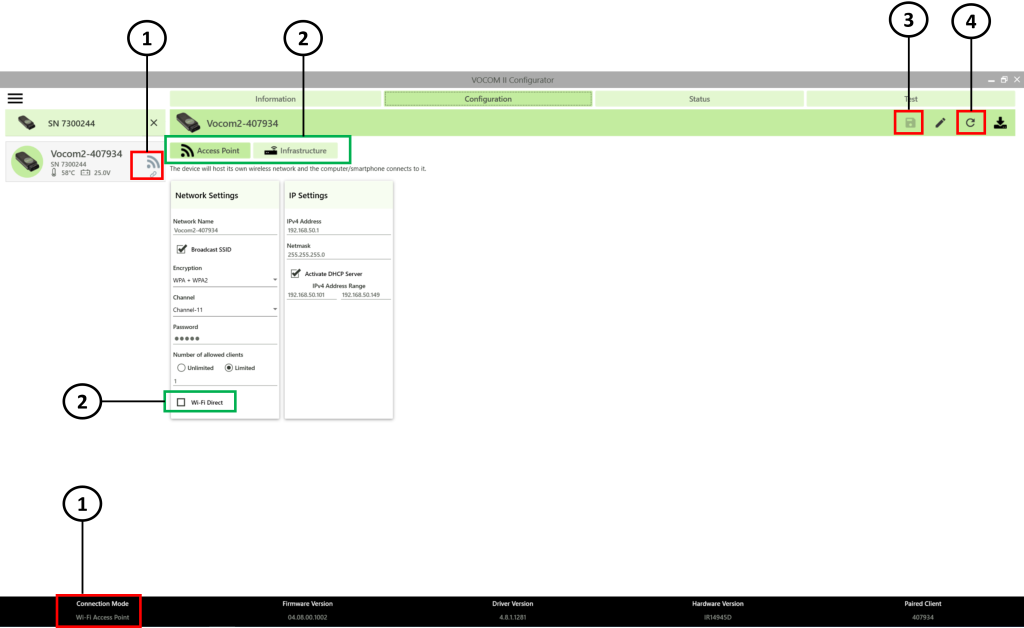
Task: Switch to the Information tab
Action: click(275, 99)
